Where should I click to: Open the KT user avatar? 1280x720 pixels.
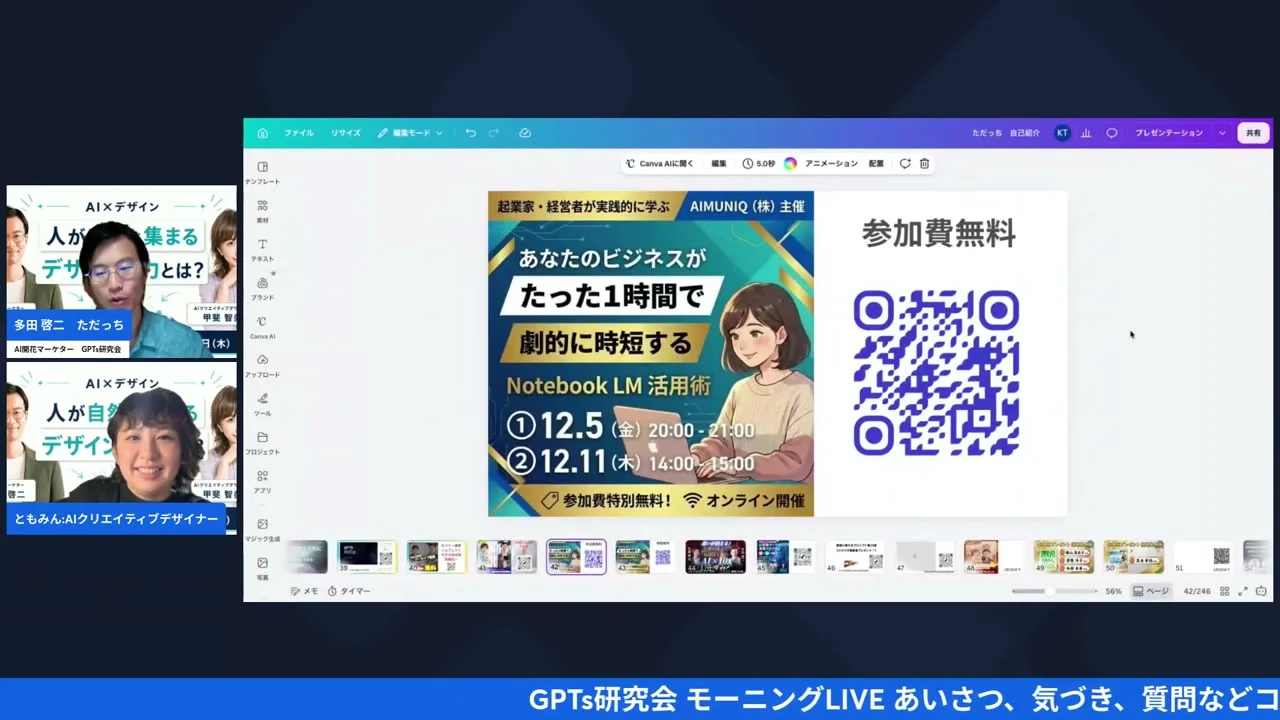tap(1062, 133)
